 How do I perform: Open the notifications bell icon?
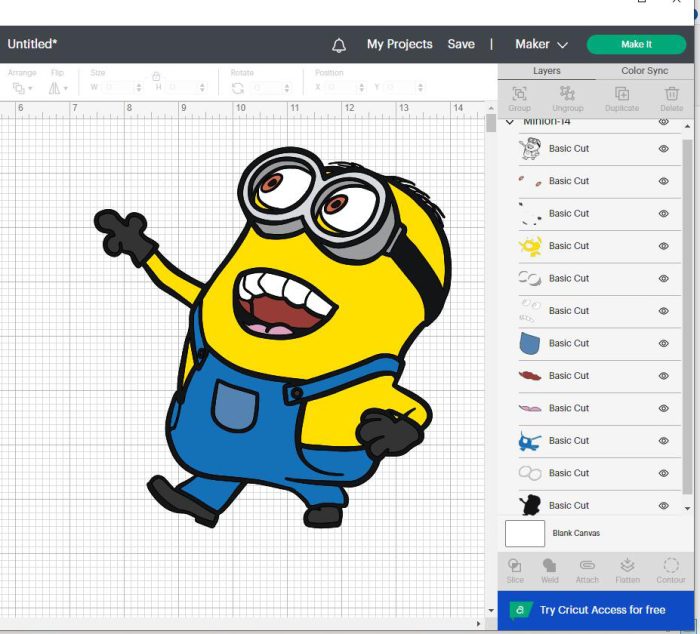tap(339, 45)
